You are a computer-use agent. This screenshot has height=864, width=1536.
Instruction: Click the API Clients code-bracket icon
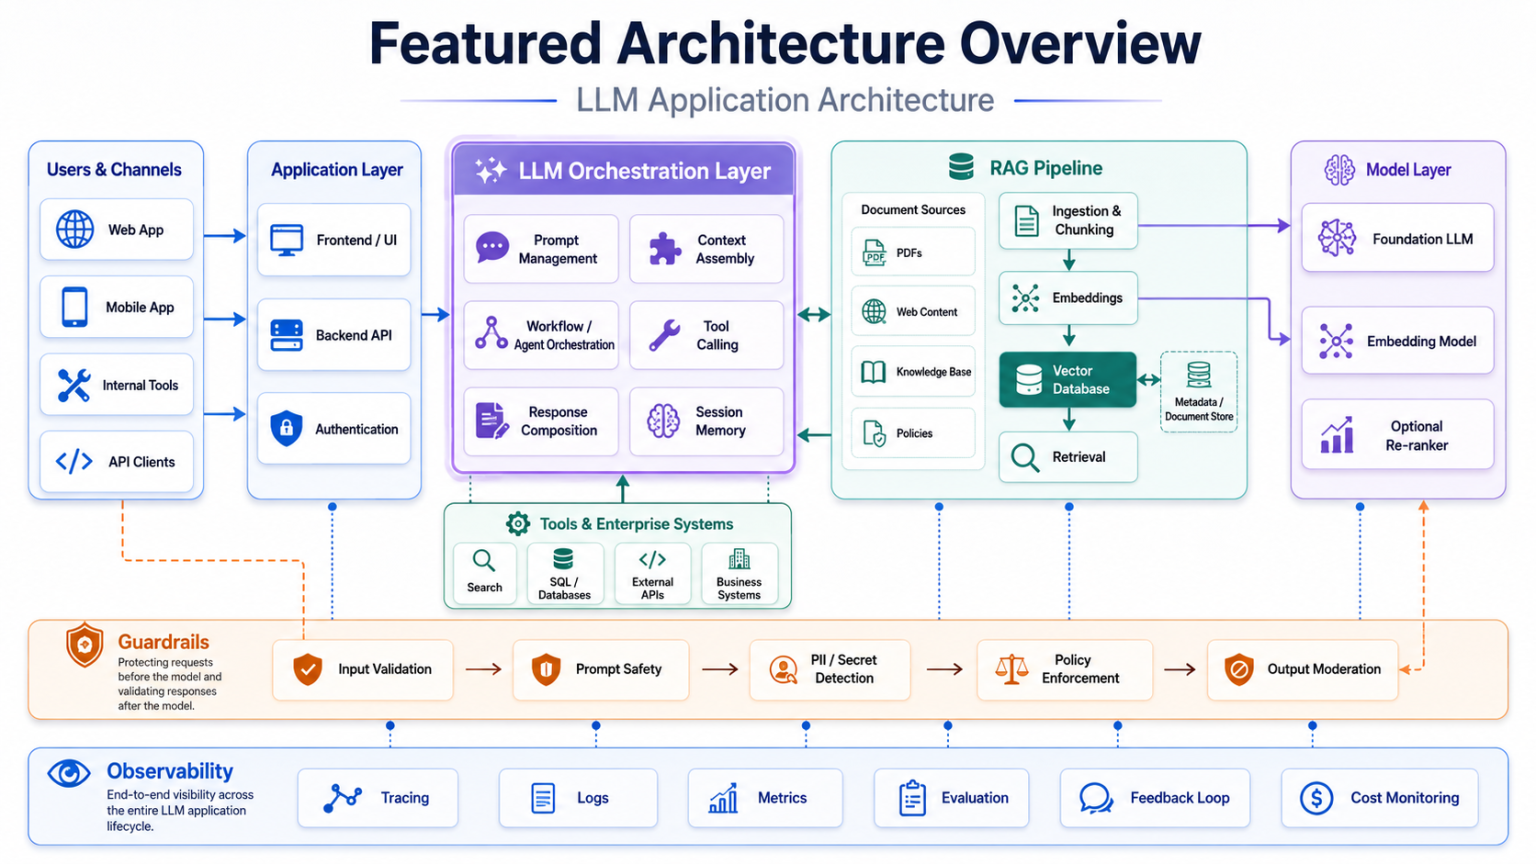pos(74,461)
